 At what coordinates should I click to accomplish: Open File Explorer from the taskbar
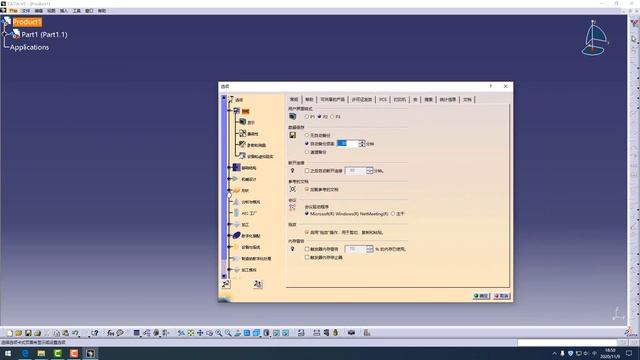pos(41,353)
